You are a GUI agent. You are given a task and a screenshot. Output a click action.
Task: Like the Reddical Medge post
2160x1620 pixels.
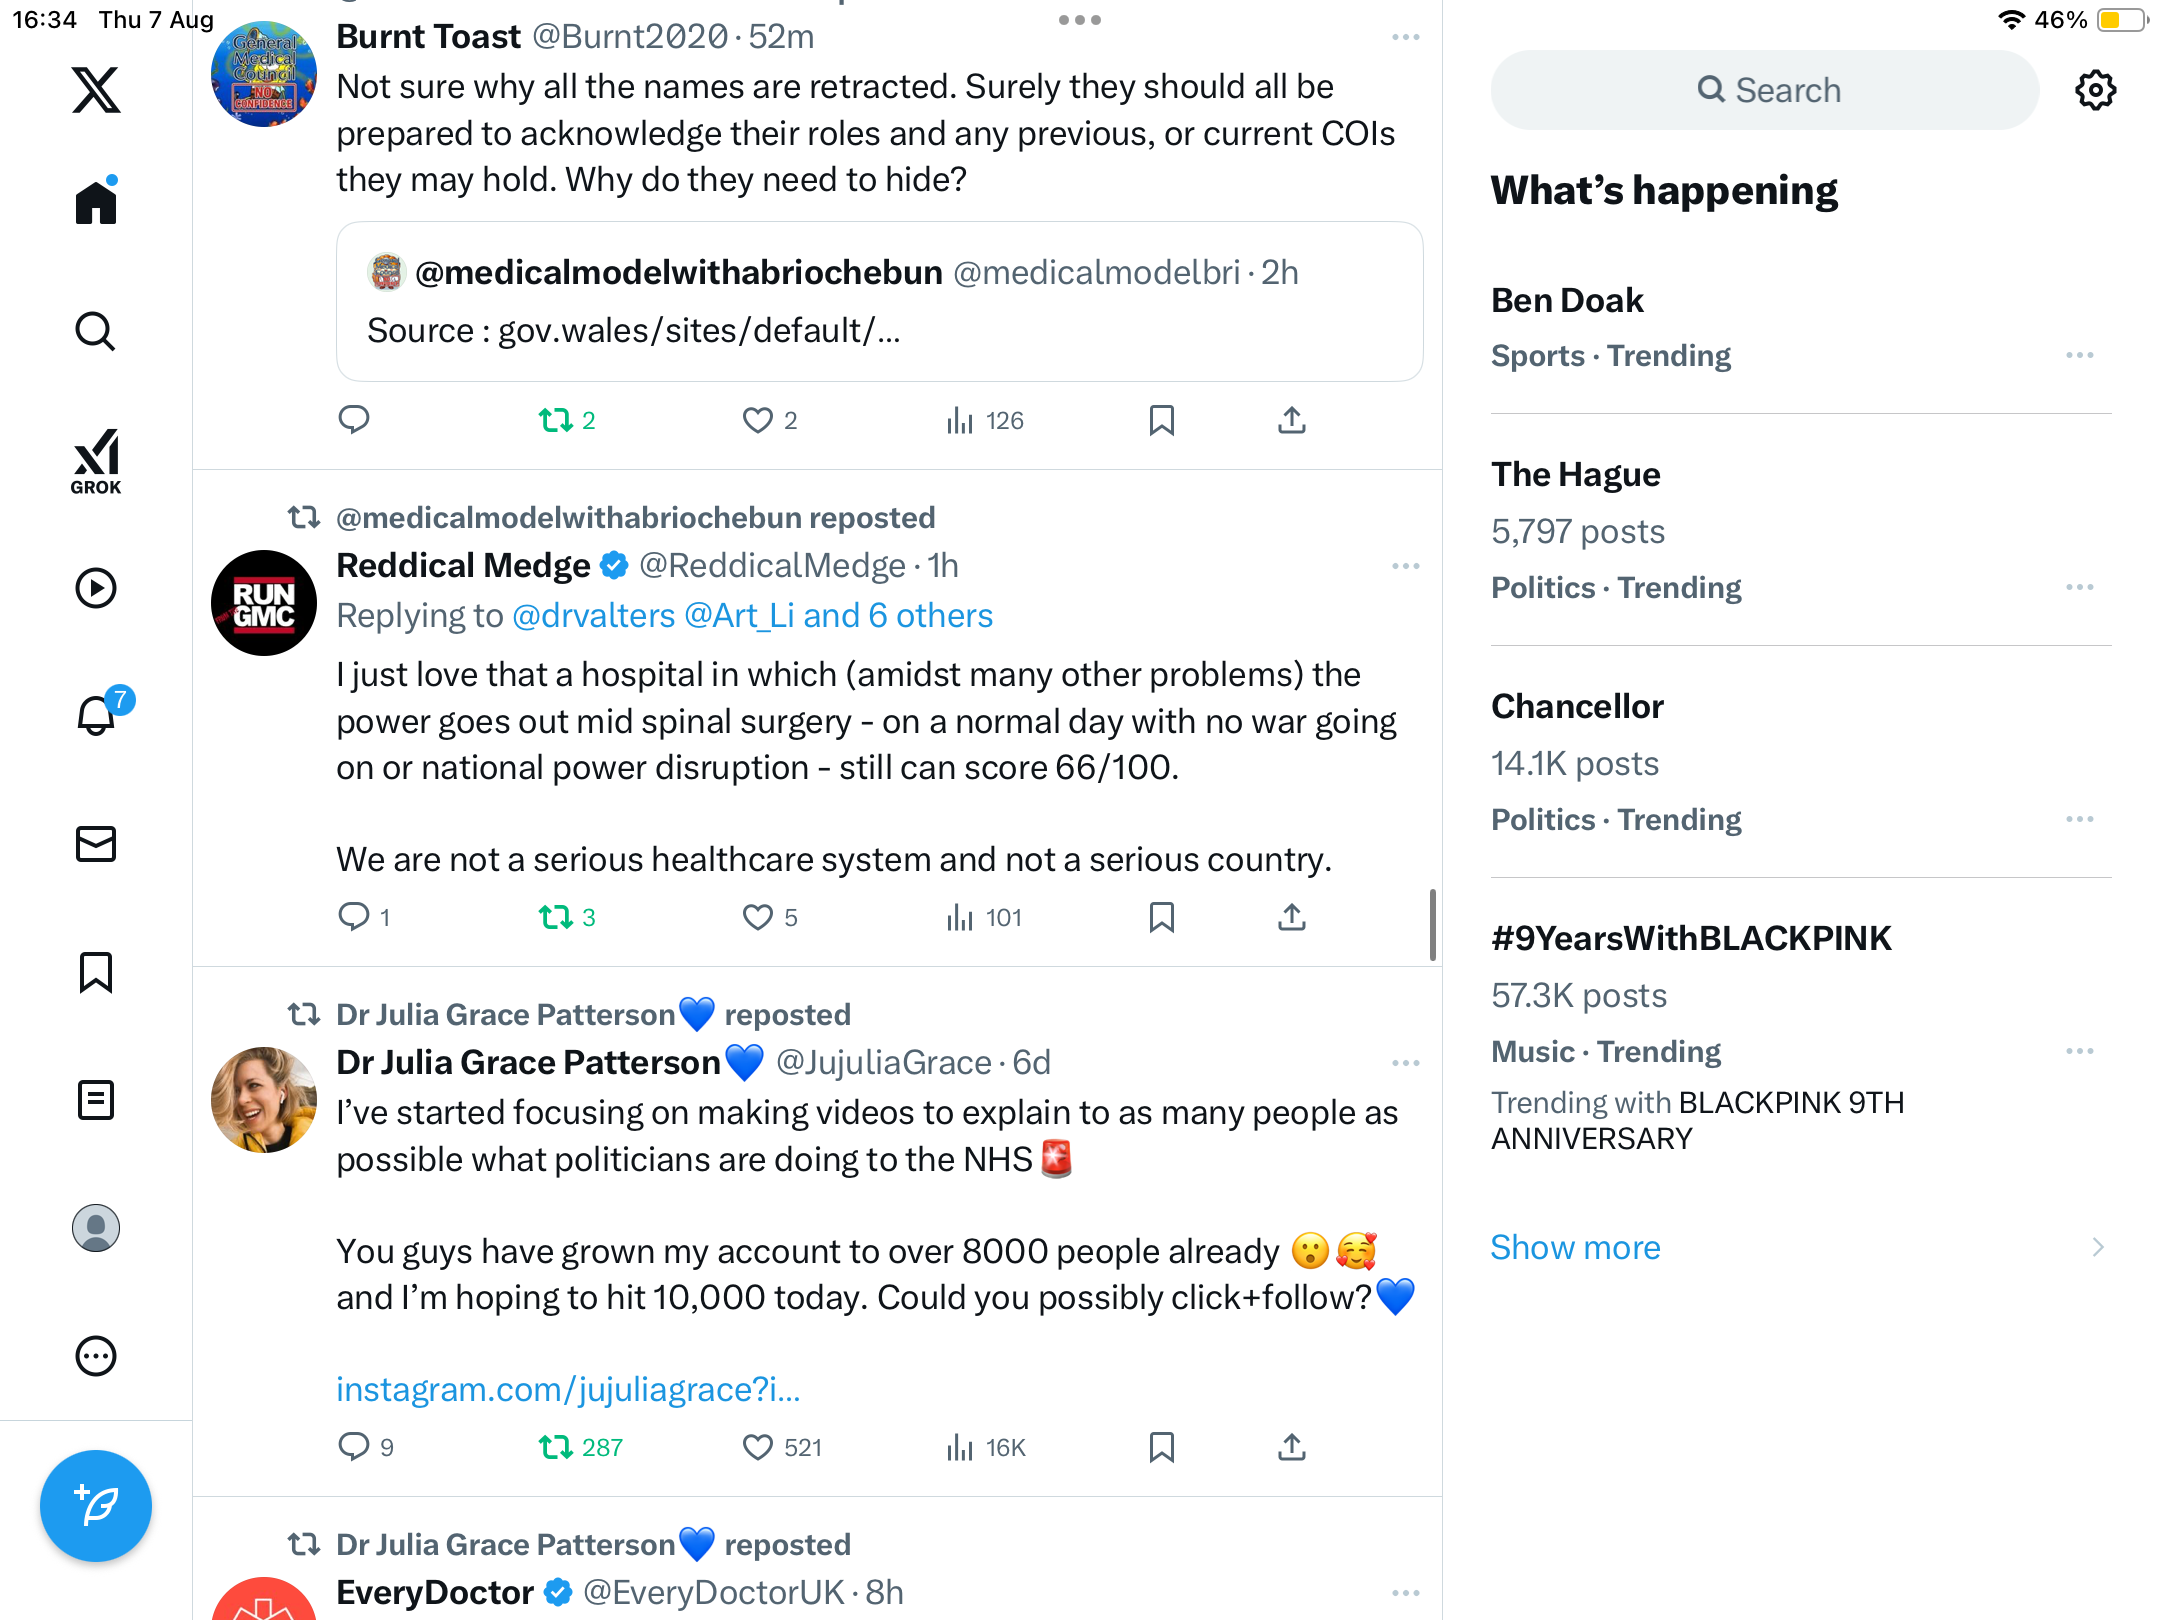point(758,917)
